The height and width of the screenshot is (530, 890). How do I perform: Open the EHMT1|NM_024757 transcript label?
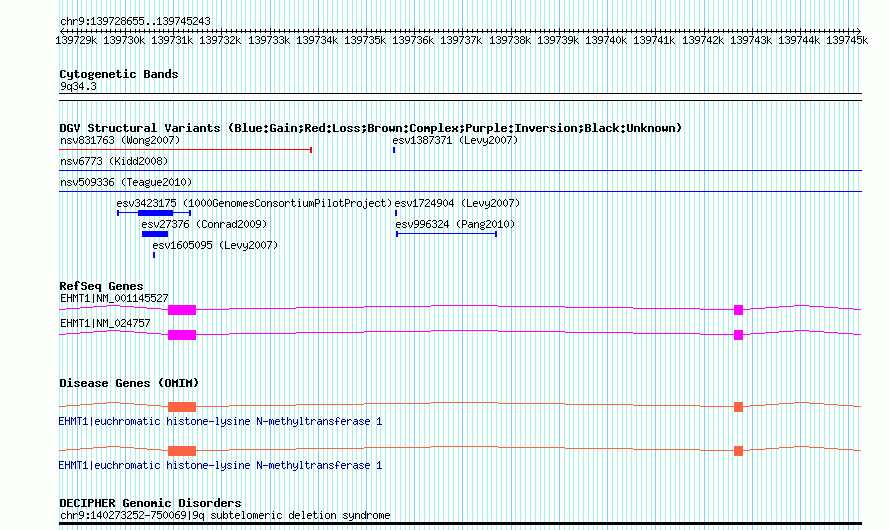coord(105,323)
